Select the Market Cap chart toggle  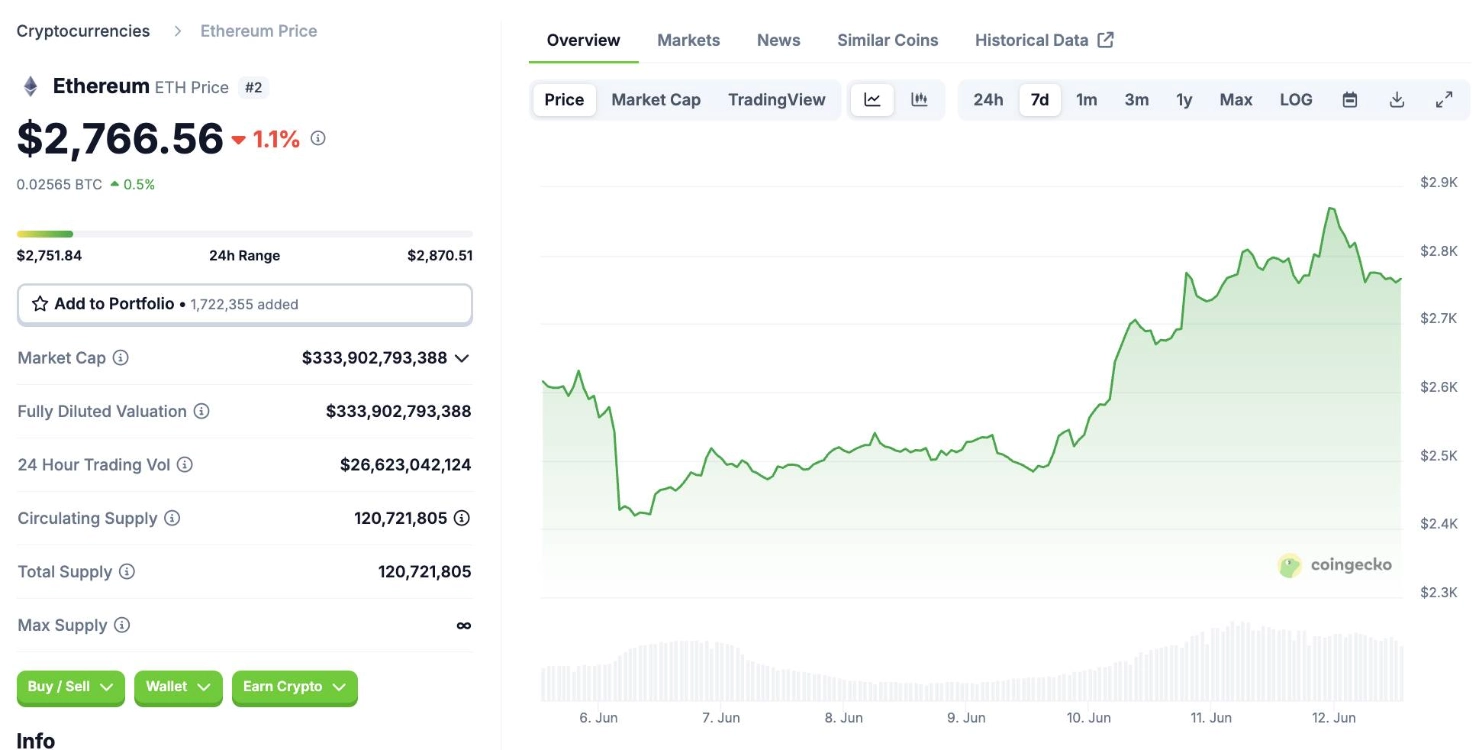(656, 99)
